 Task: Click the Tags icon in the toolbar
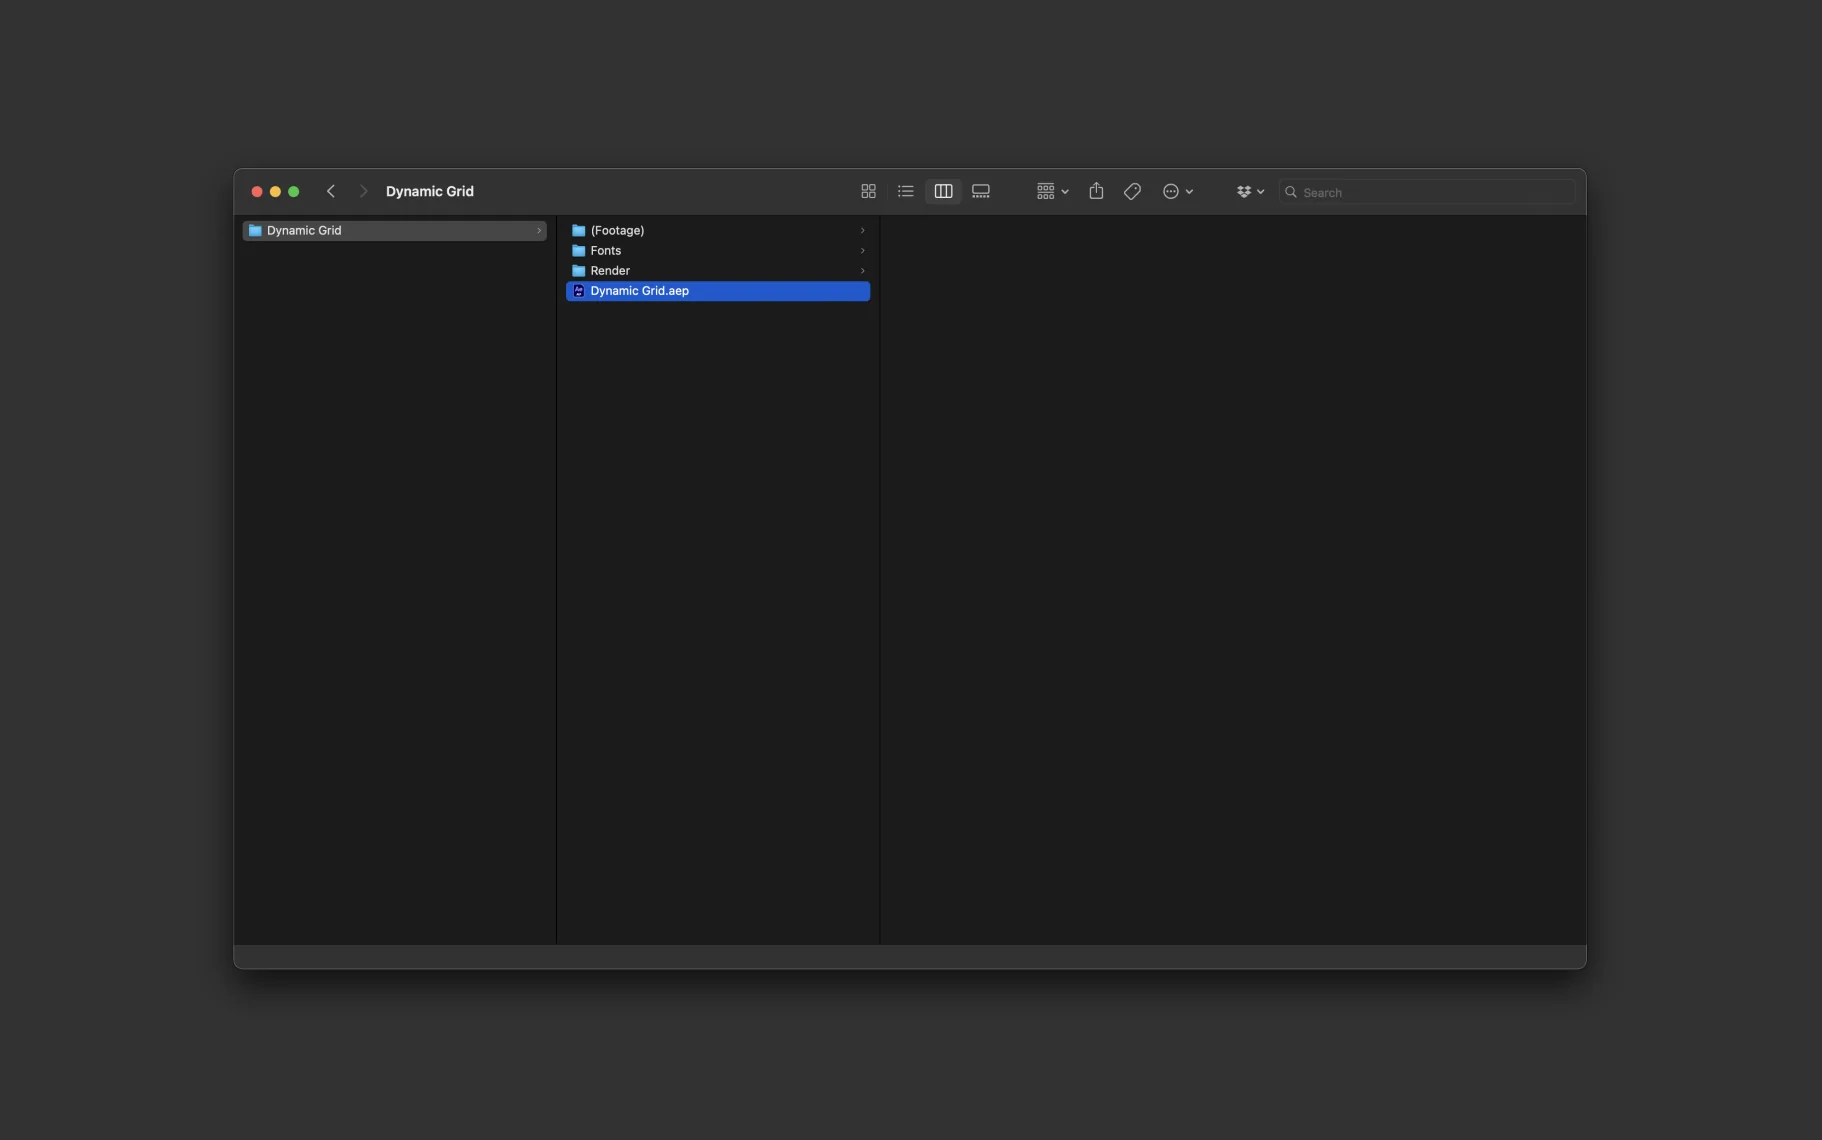1131,191
